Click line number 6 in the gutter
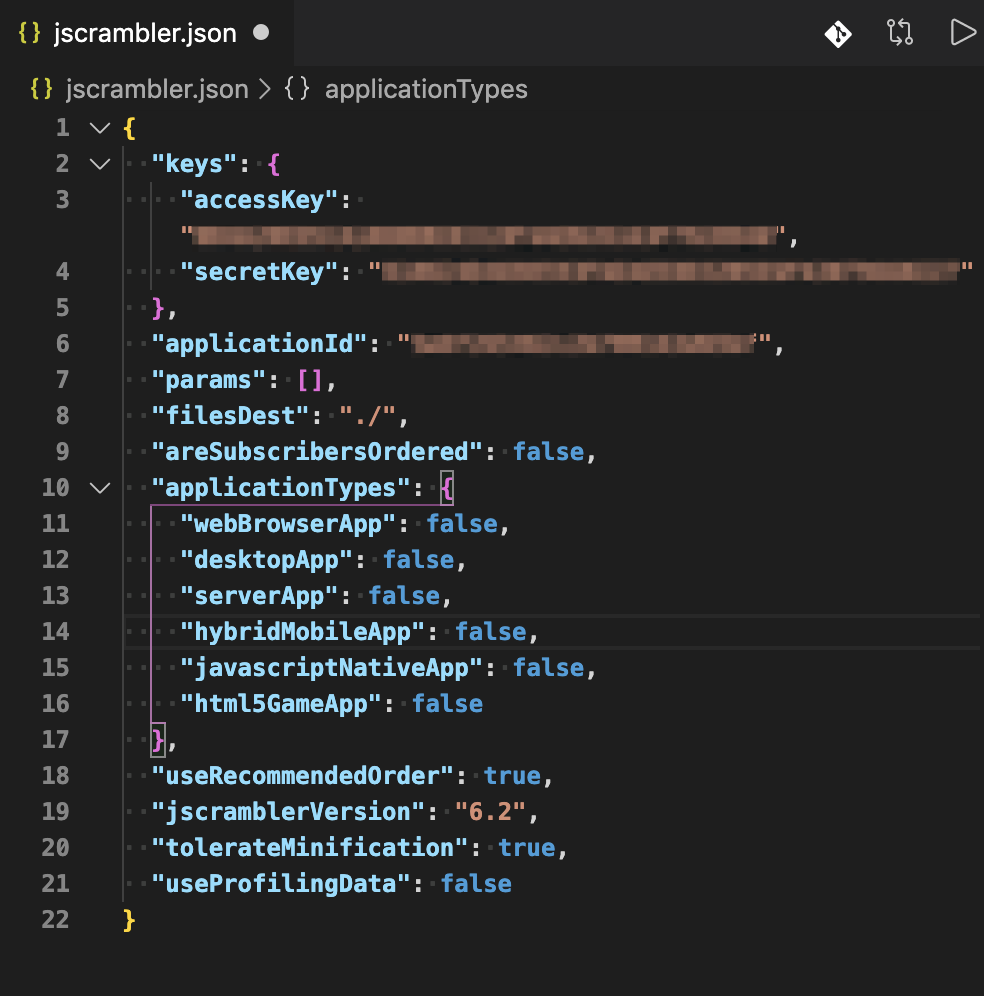This screenshot has height=996, width=984. (62, 344)
